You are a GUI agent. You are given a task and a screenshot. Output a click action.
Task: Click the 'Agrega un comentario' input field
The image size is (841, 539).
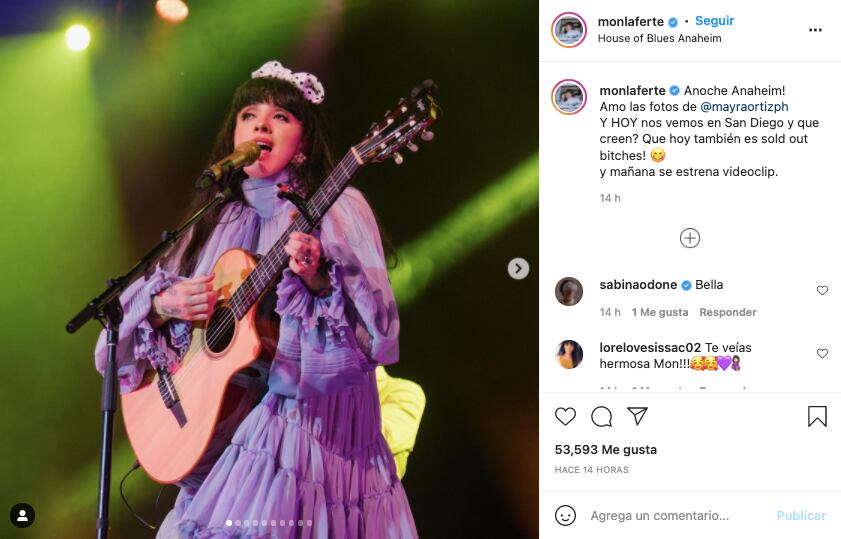pyautogui.click(x=670, y=516)
